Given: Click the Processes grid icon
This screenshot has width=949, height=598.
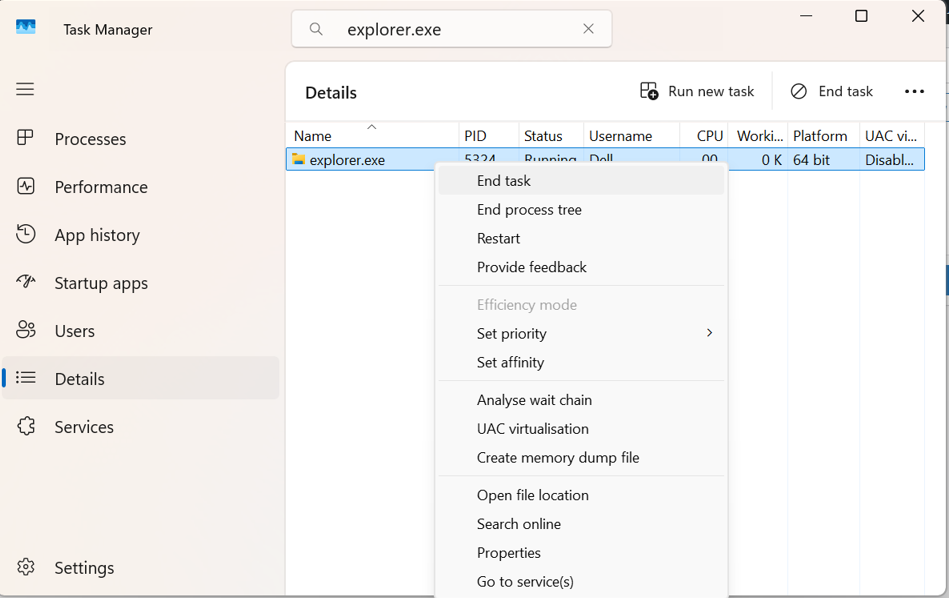Looking at the screenshot, I should (25, 138).
